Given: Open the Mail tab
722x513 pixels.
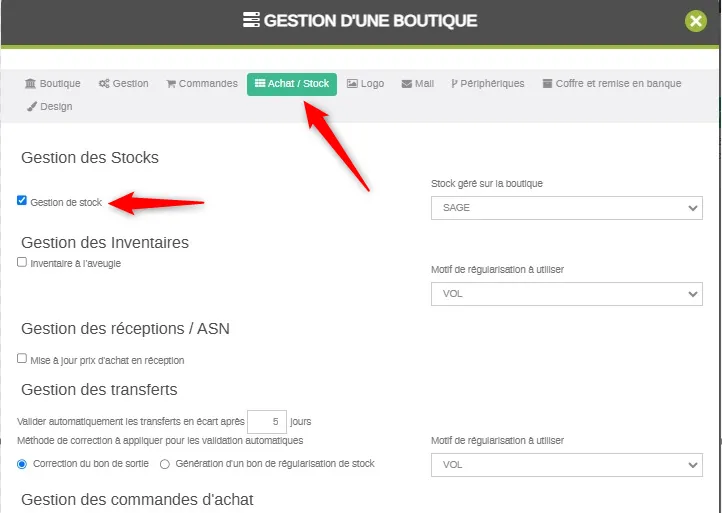Looking at the screenshot, I should pyautogui.click(x=418, y=84).
